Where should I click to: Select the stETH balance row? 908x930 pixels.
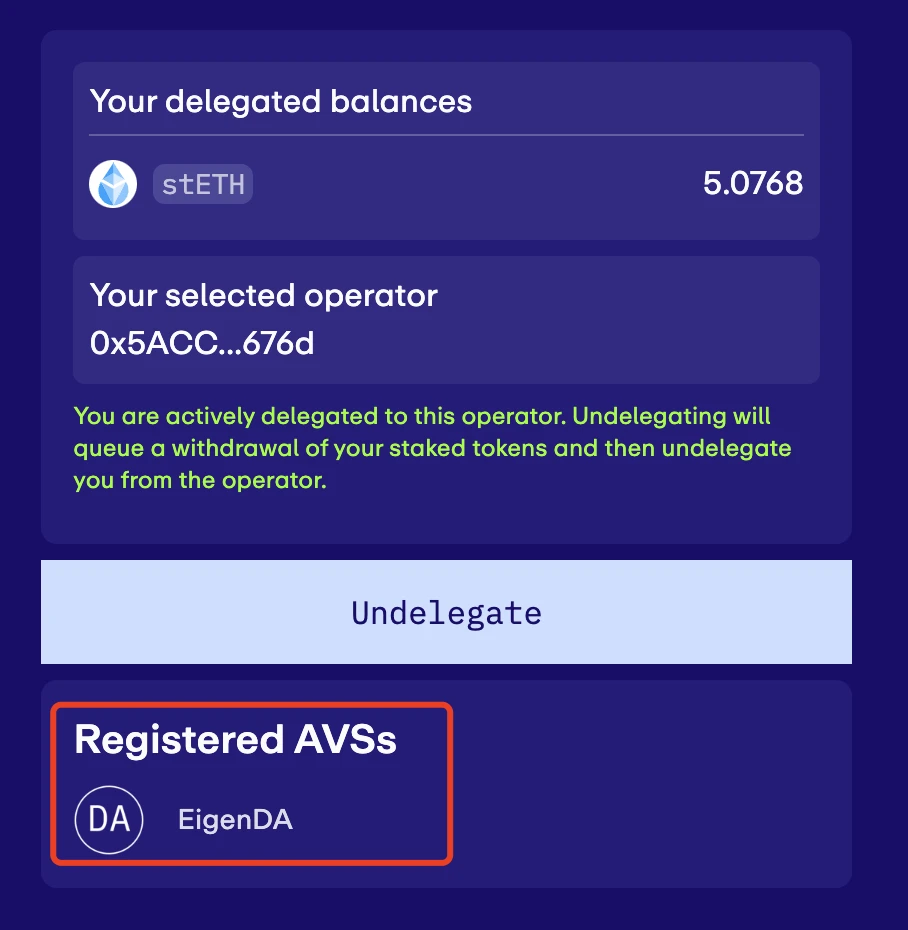[x=446, y=184]
